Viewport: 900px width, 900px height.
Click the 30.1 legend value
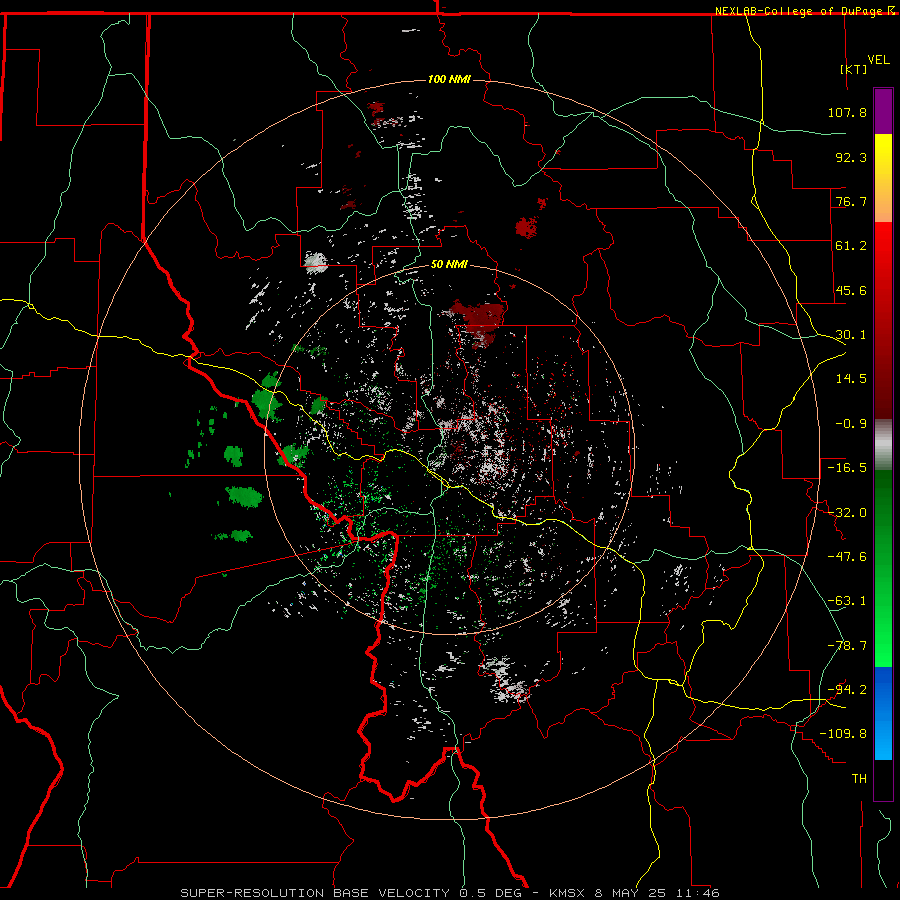pos(851,335)
